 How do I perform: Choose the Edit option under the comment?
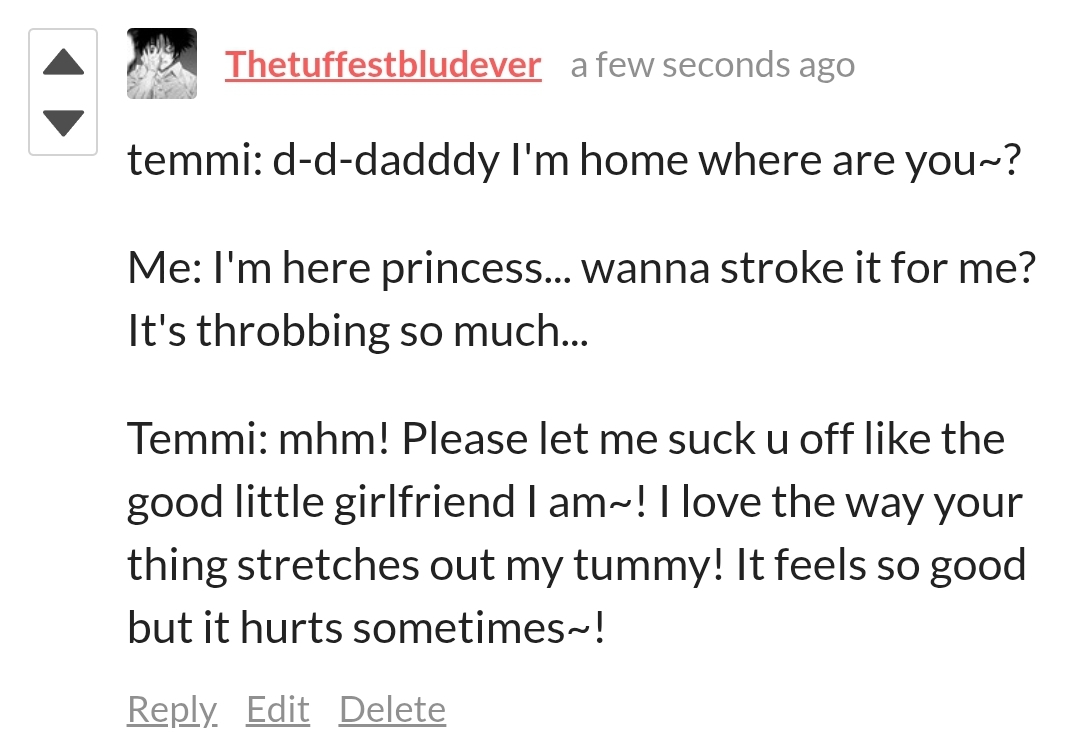click(278, 709)
